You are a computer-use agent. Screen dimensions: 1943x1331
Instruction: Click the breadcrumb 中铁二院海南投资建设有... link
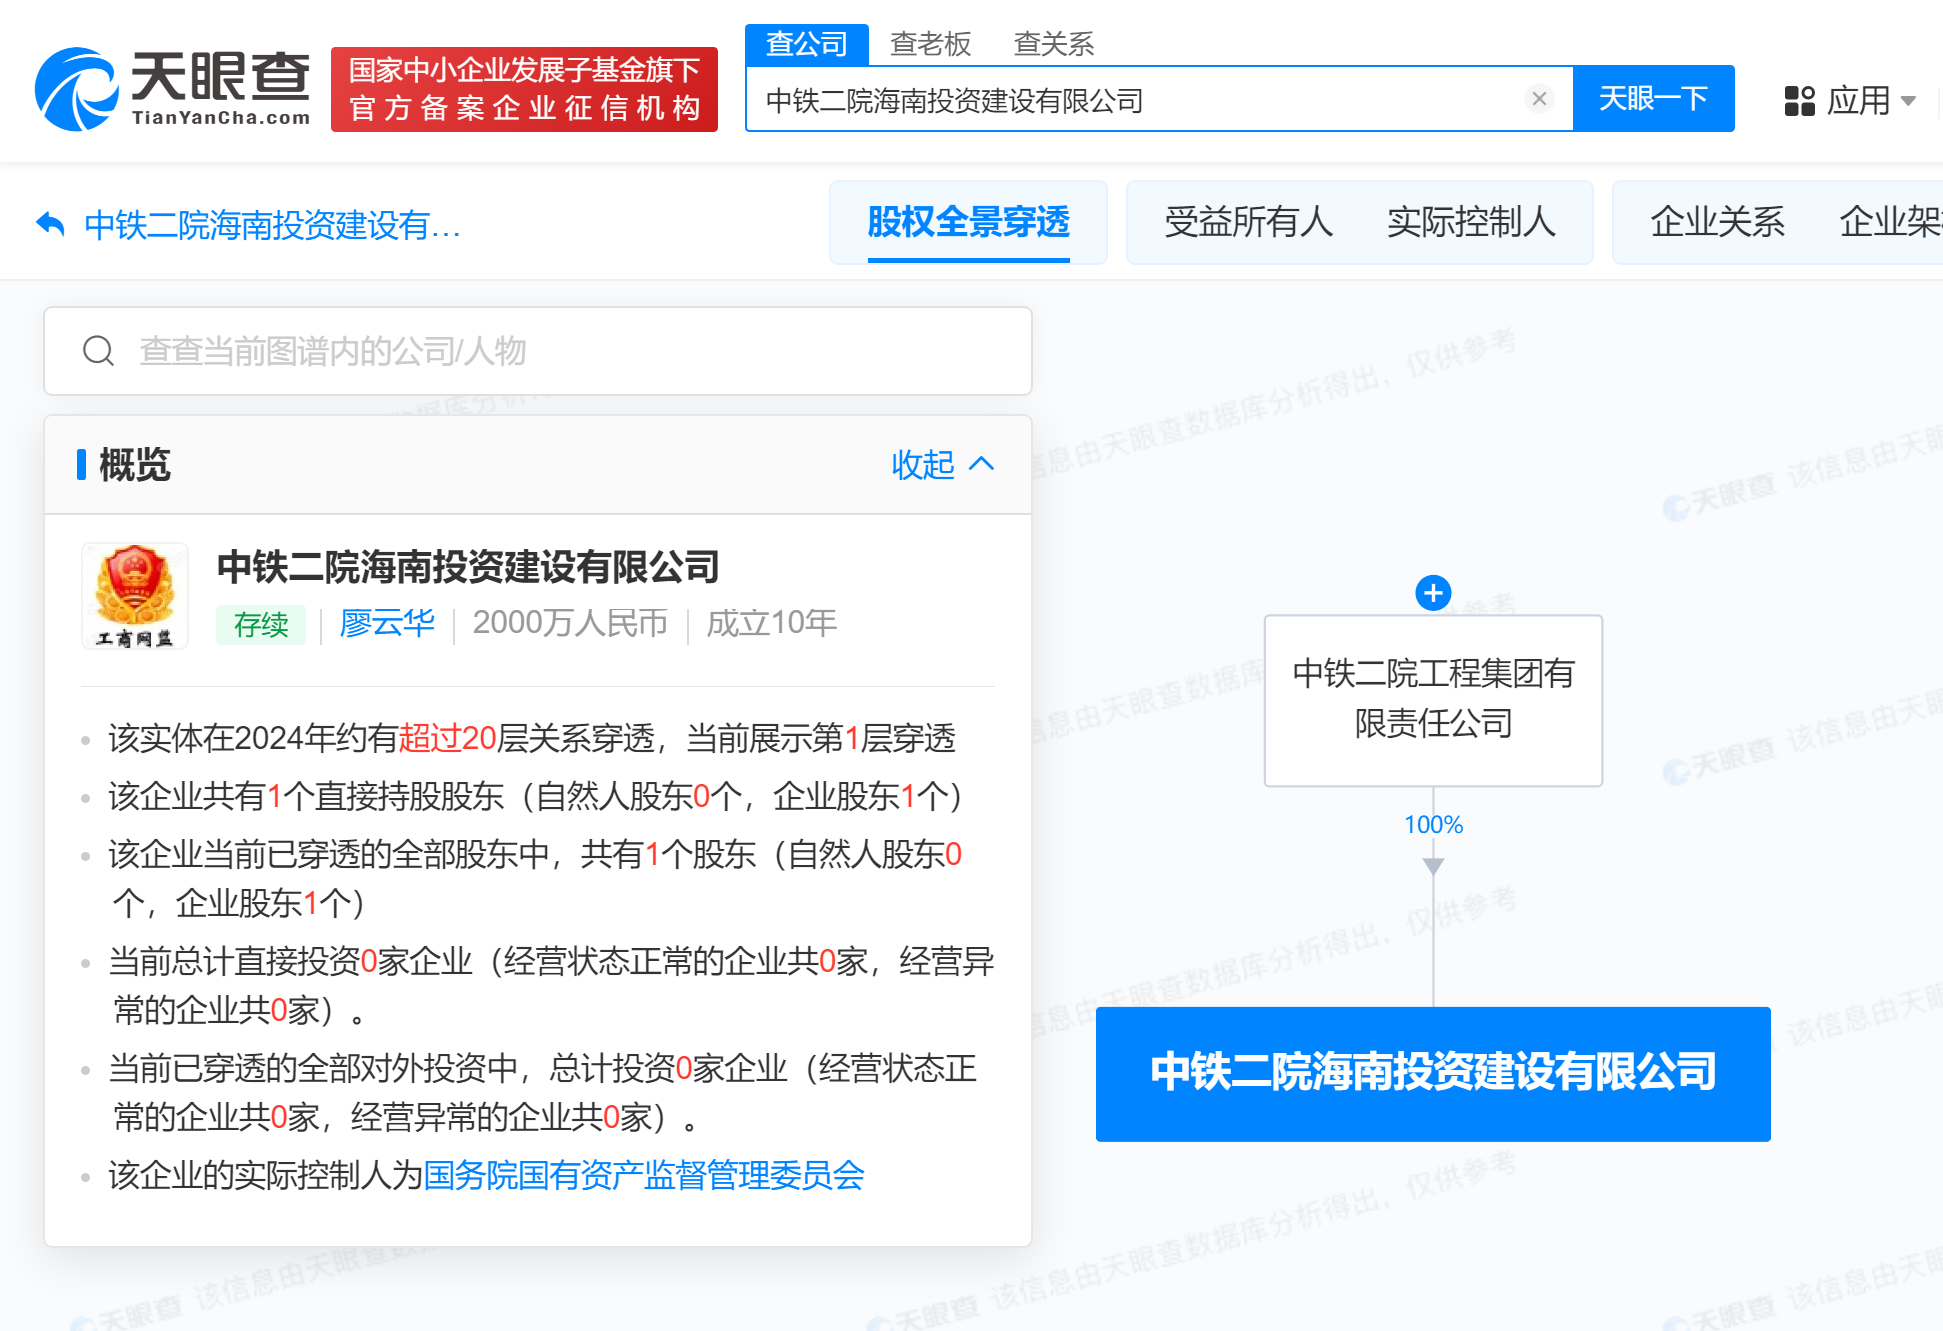click(x=272, y=225)
